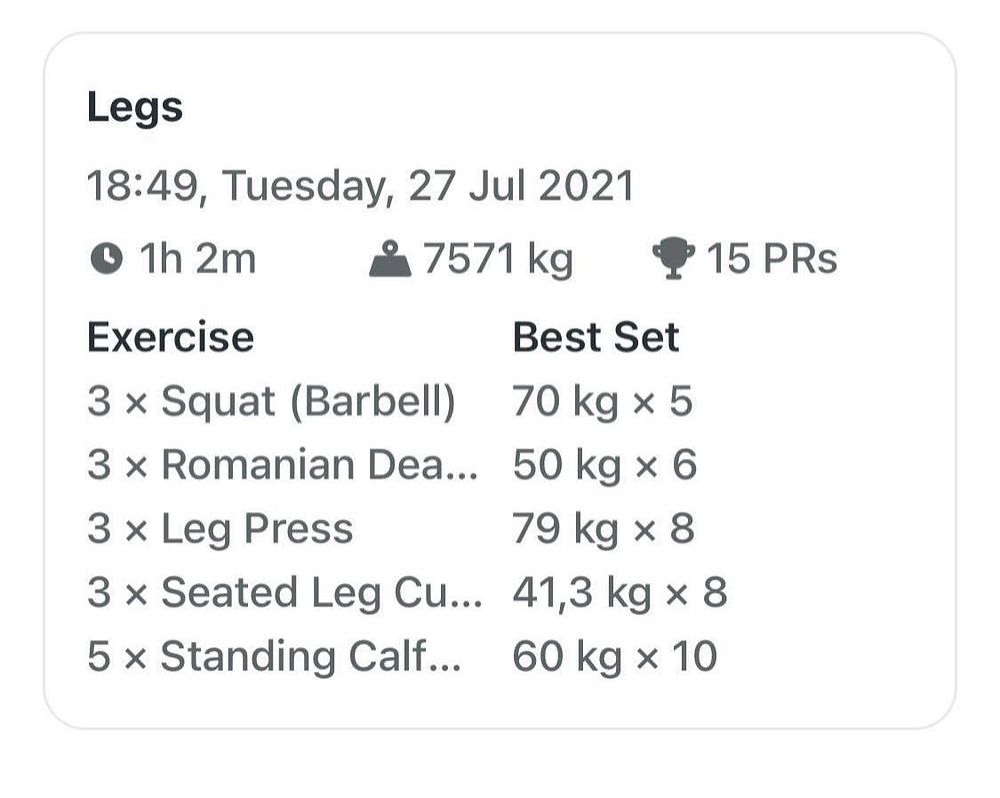
Task: Tap the 41,3 kg × 8 best set
Action: (620, 593)
